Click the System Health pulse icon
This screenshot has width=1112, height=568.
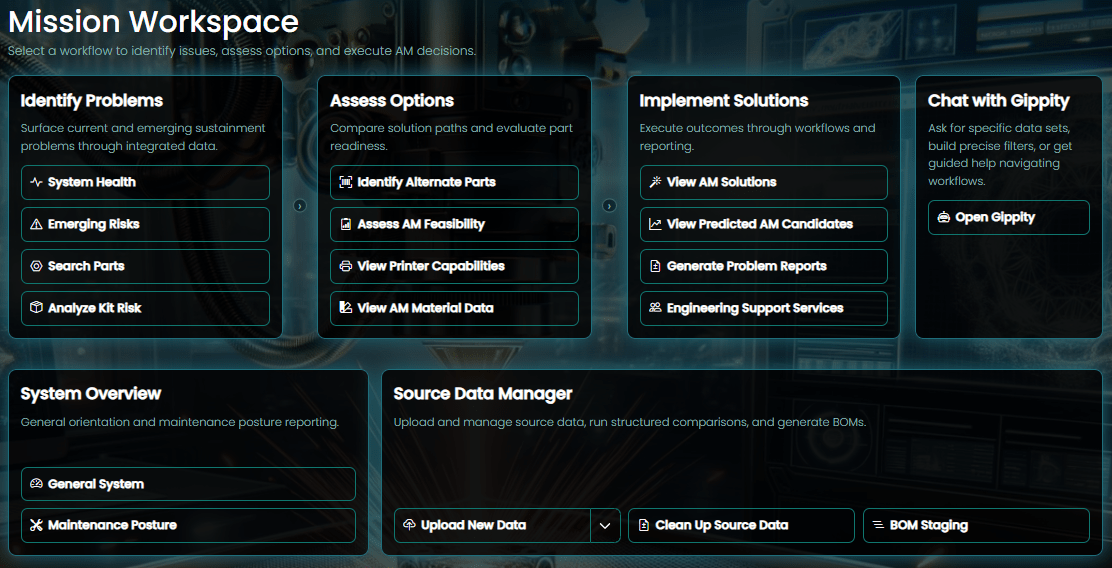pyautogui.click(x=36, y=182)
